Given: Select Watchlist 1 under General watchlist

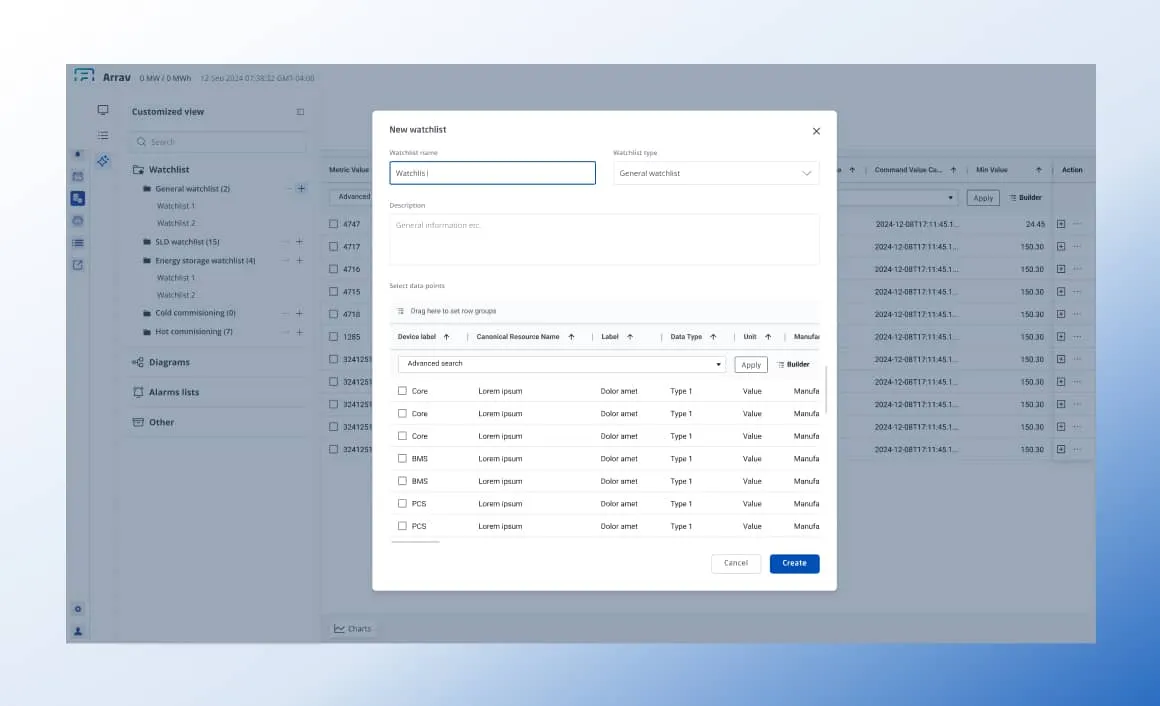Looking at the screenshot, I should pyautogui.click(x=176, y=206).
